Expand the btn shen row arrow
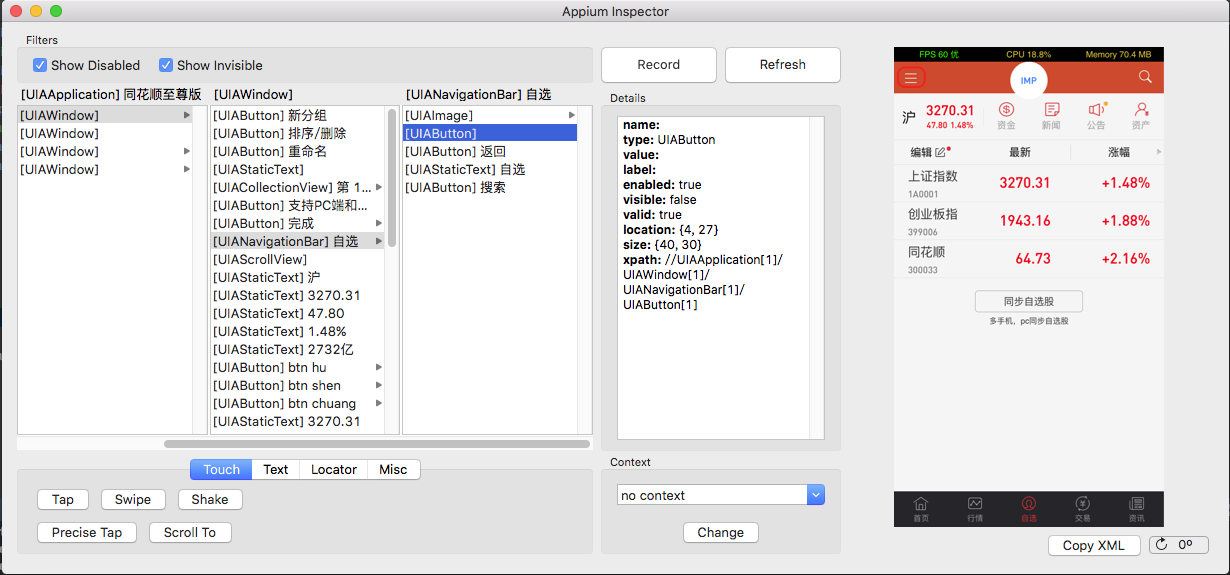The image size is (1230, 575). 378,385
